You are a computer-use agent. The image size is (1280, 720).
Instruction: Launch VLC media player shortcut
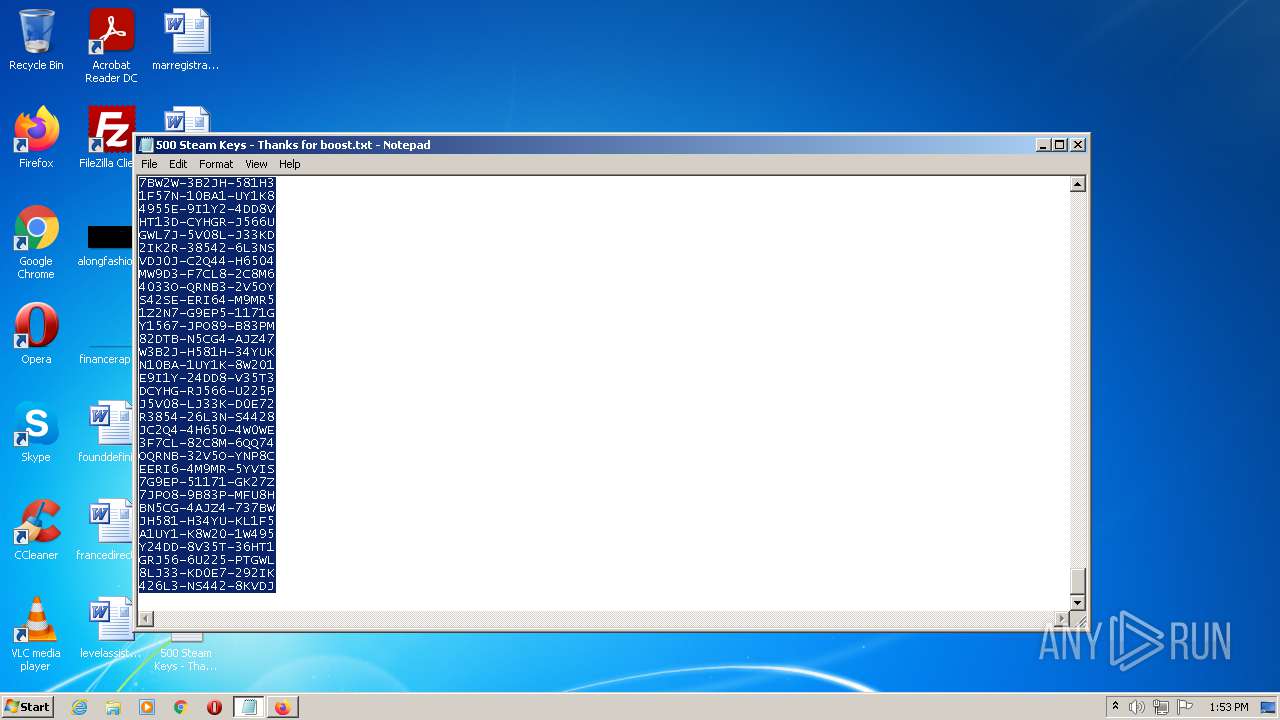click(36, 634)
